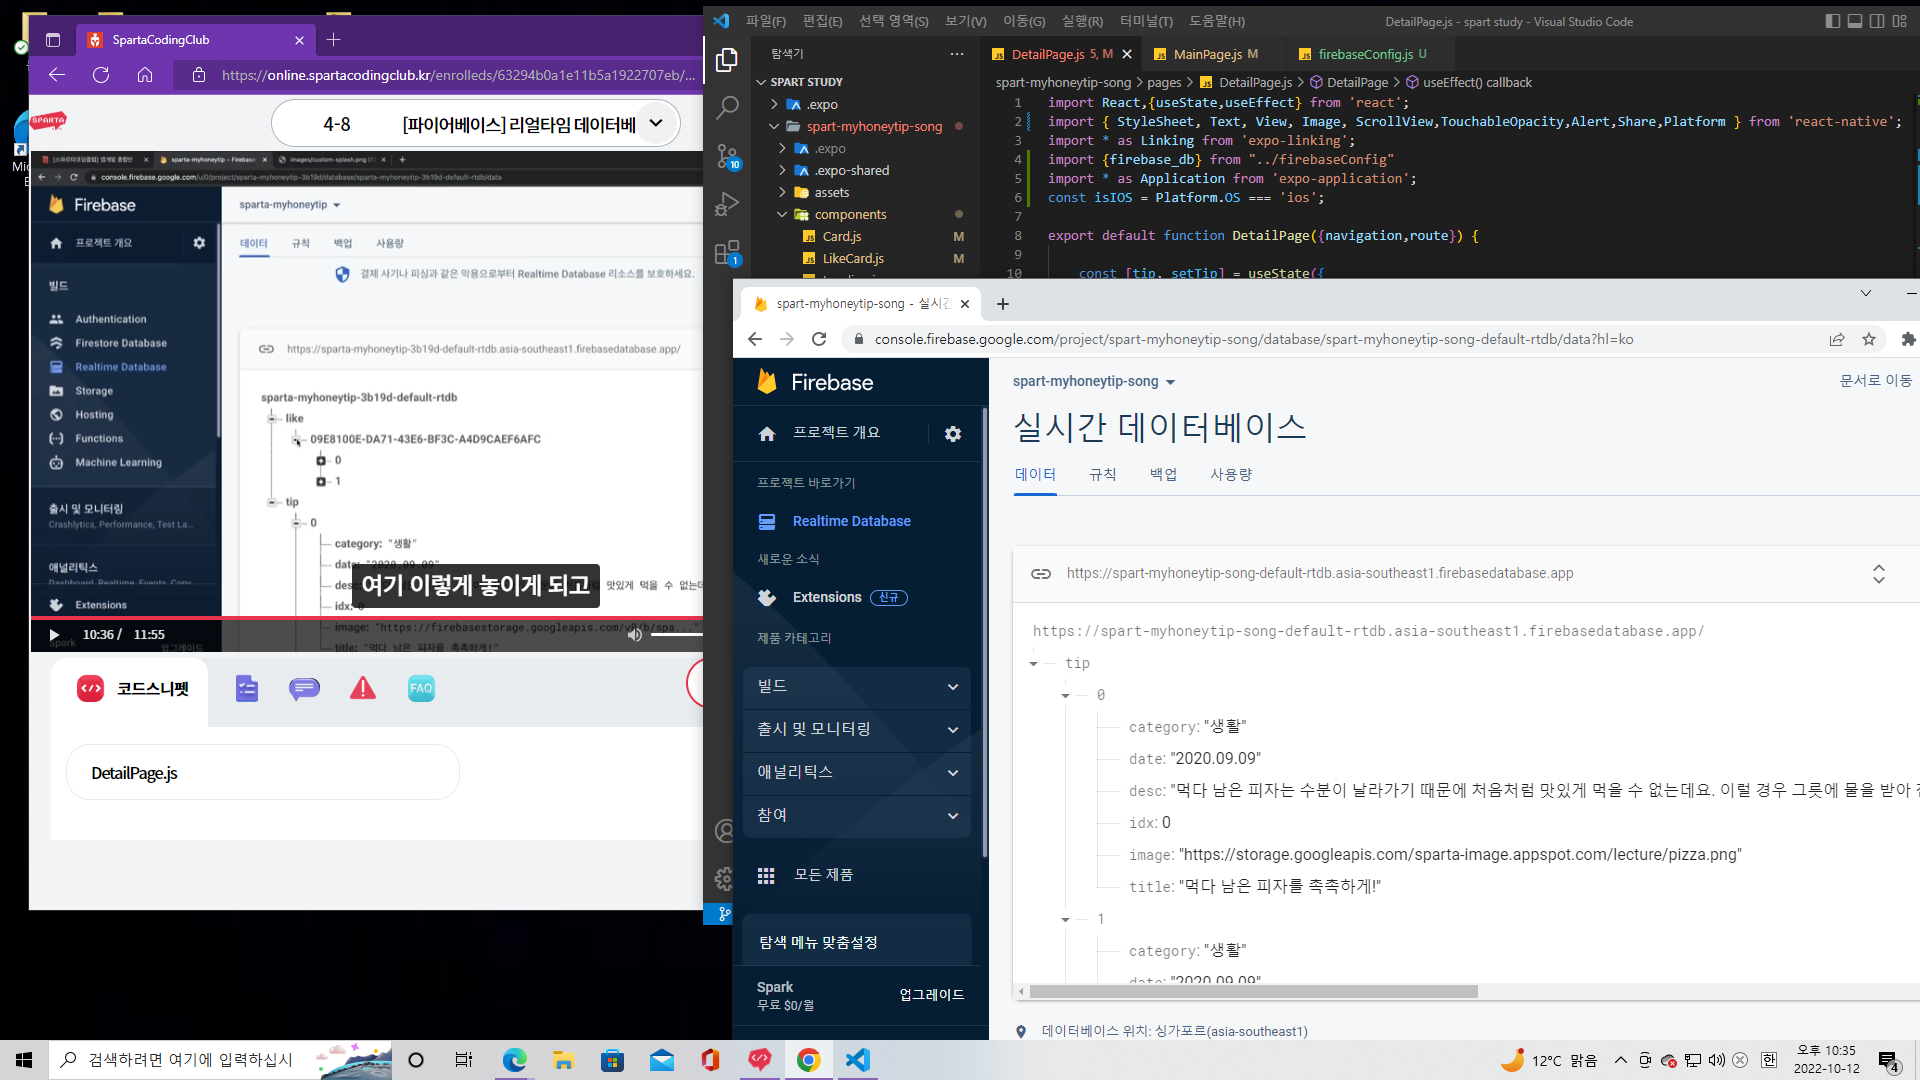Toggle the VS Code panel layout button
The image size is (1920, 1080).
click(1854, 21)
